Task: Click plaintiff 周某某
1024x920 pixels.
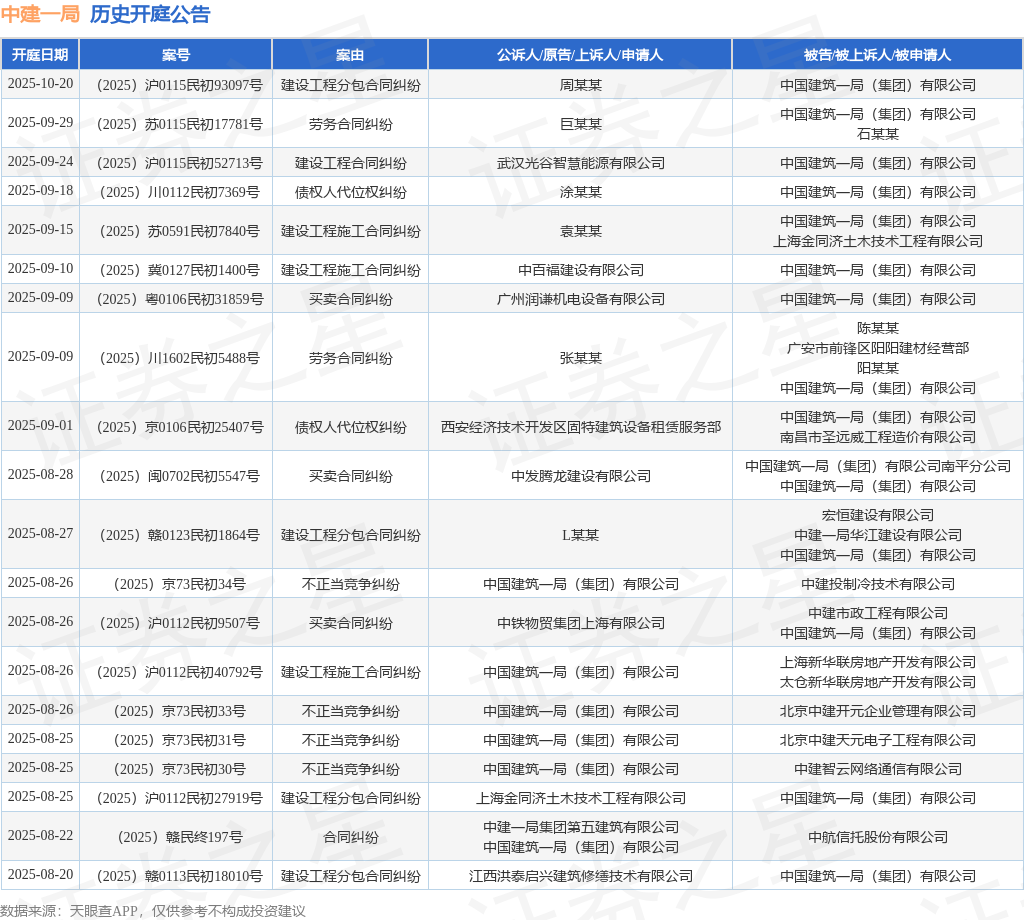Action: (x=580, y=85)
